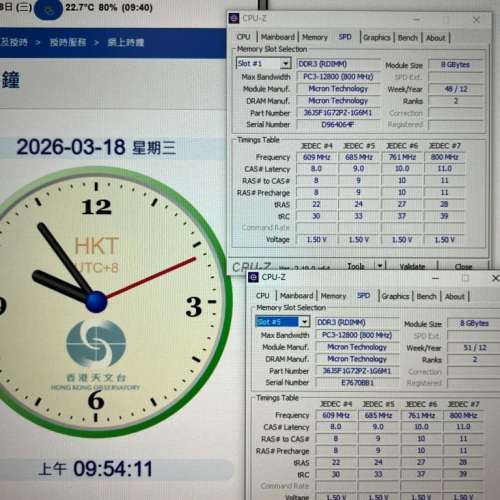Click the Validate button
Viewport: 500px width, 500px height.
(x=412, y=266)
